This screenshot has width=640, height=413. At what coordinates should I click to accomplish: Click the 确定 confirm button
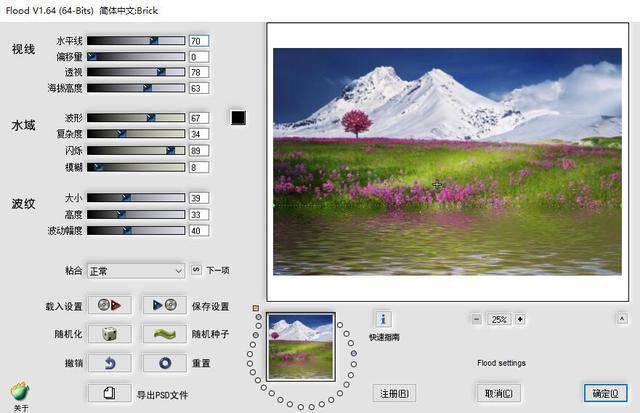click(605, 393)
